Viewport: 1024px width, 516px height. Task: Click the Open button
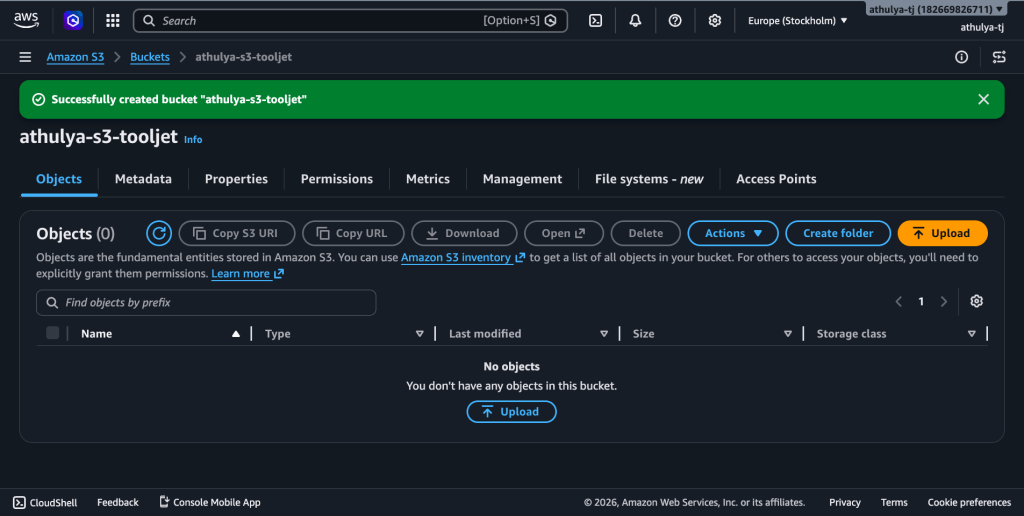(x=564, y=233)
